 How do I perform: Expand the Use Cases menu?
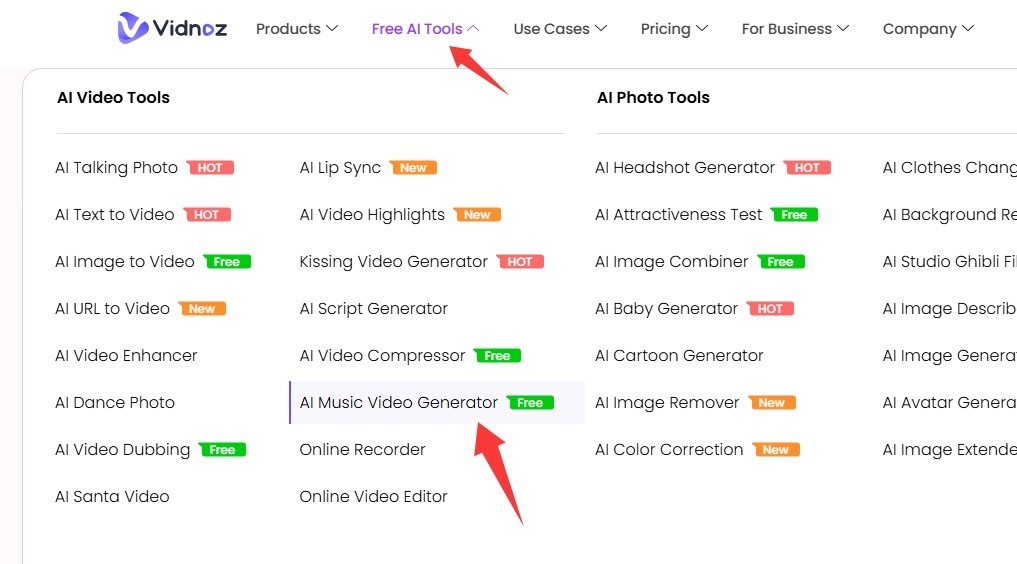tap(560, 29)
